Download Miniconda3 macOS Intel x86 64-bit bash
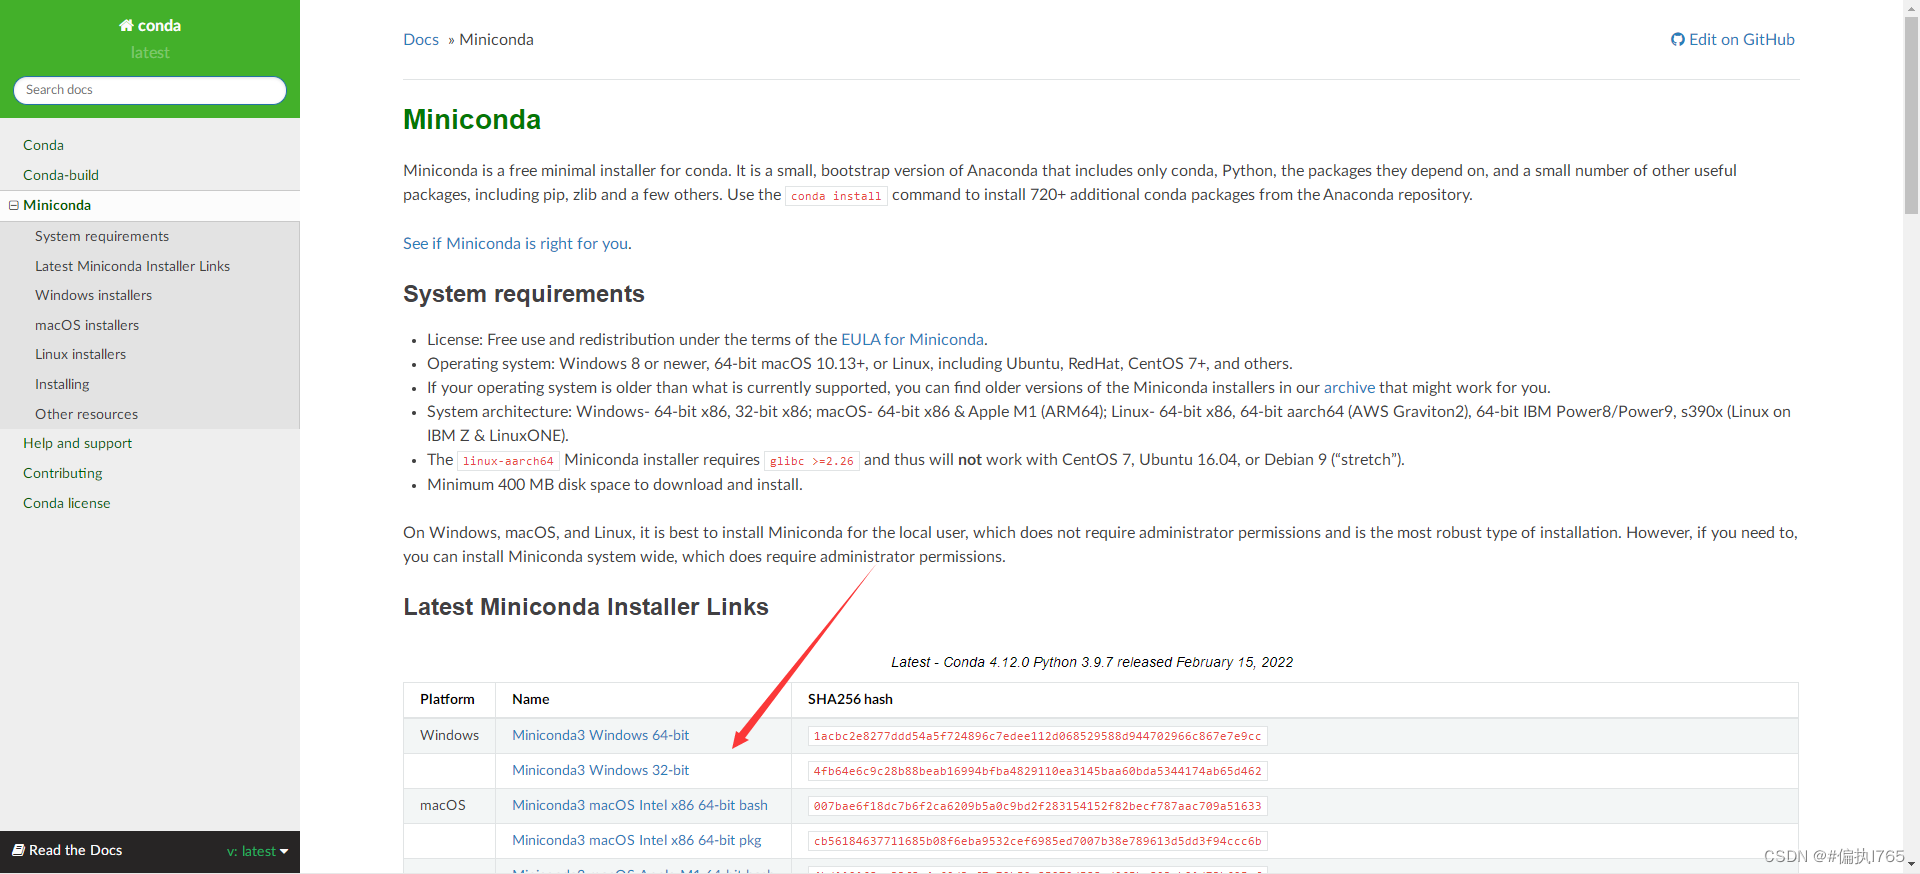This screenshot has width=1920, height=874. click(640, 805)
